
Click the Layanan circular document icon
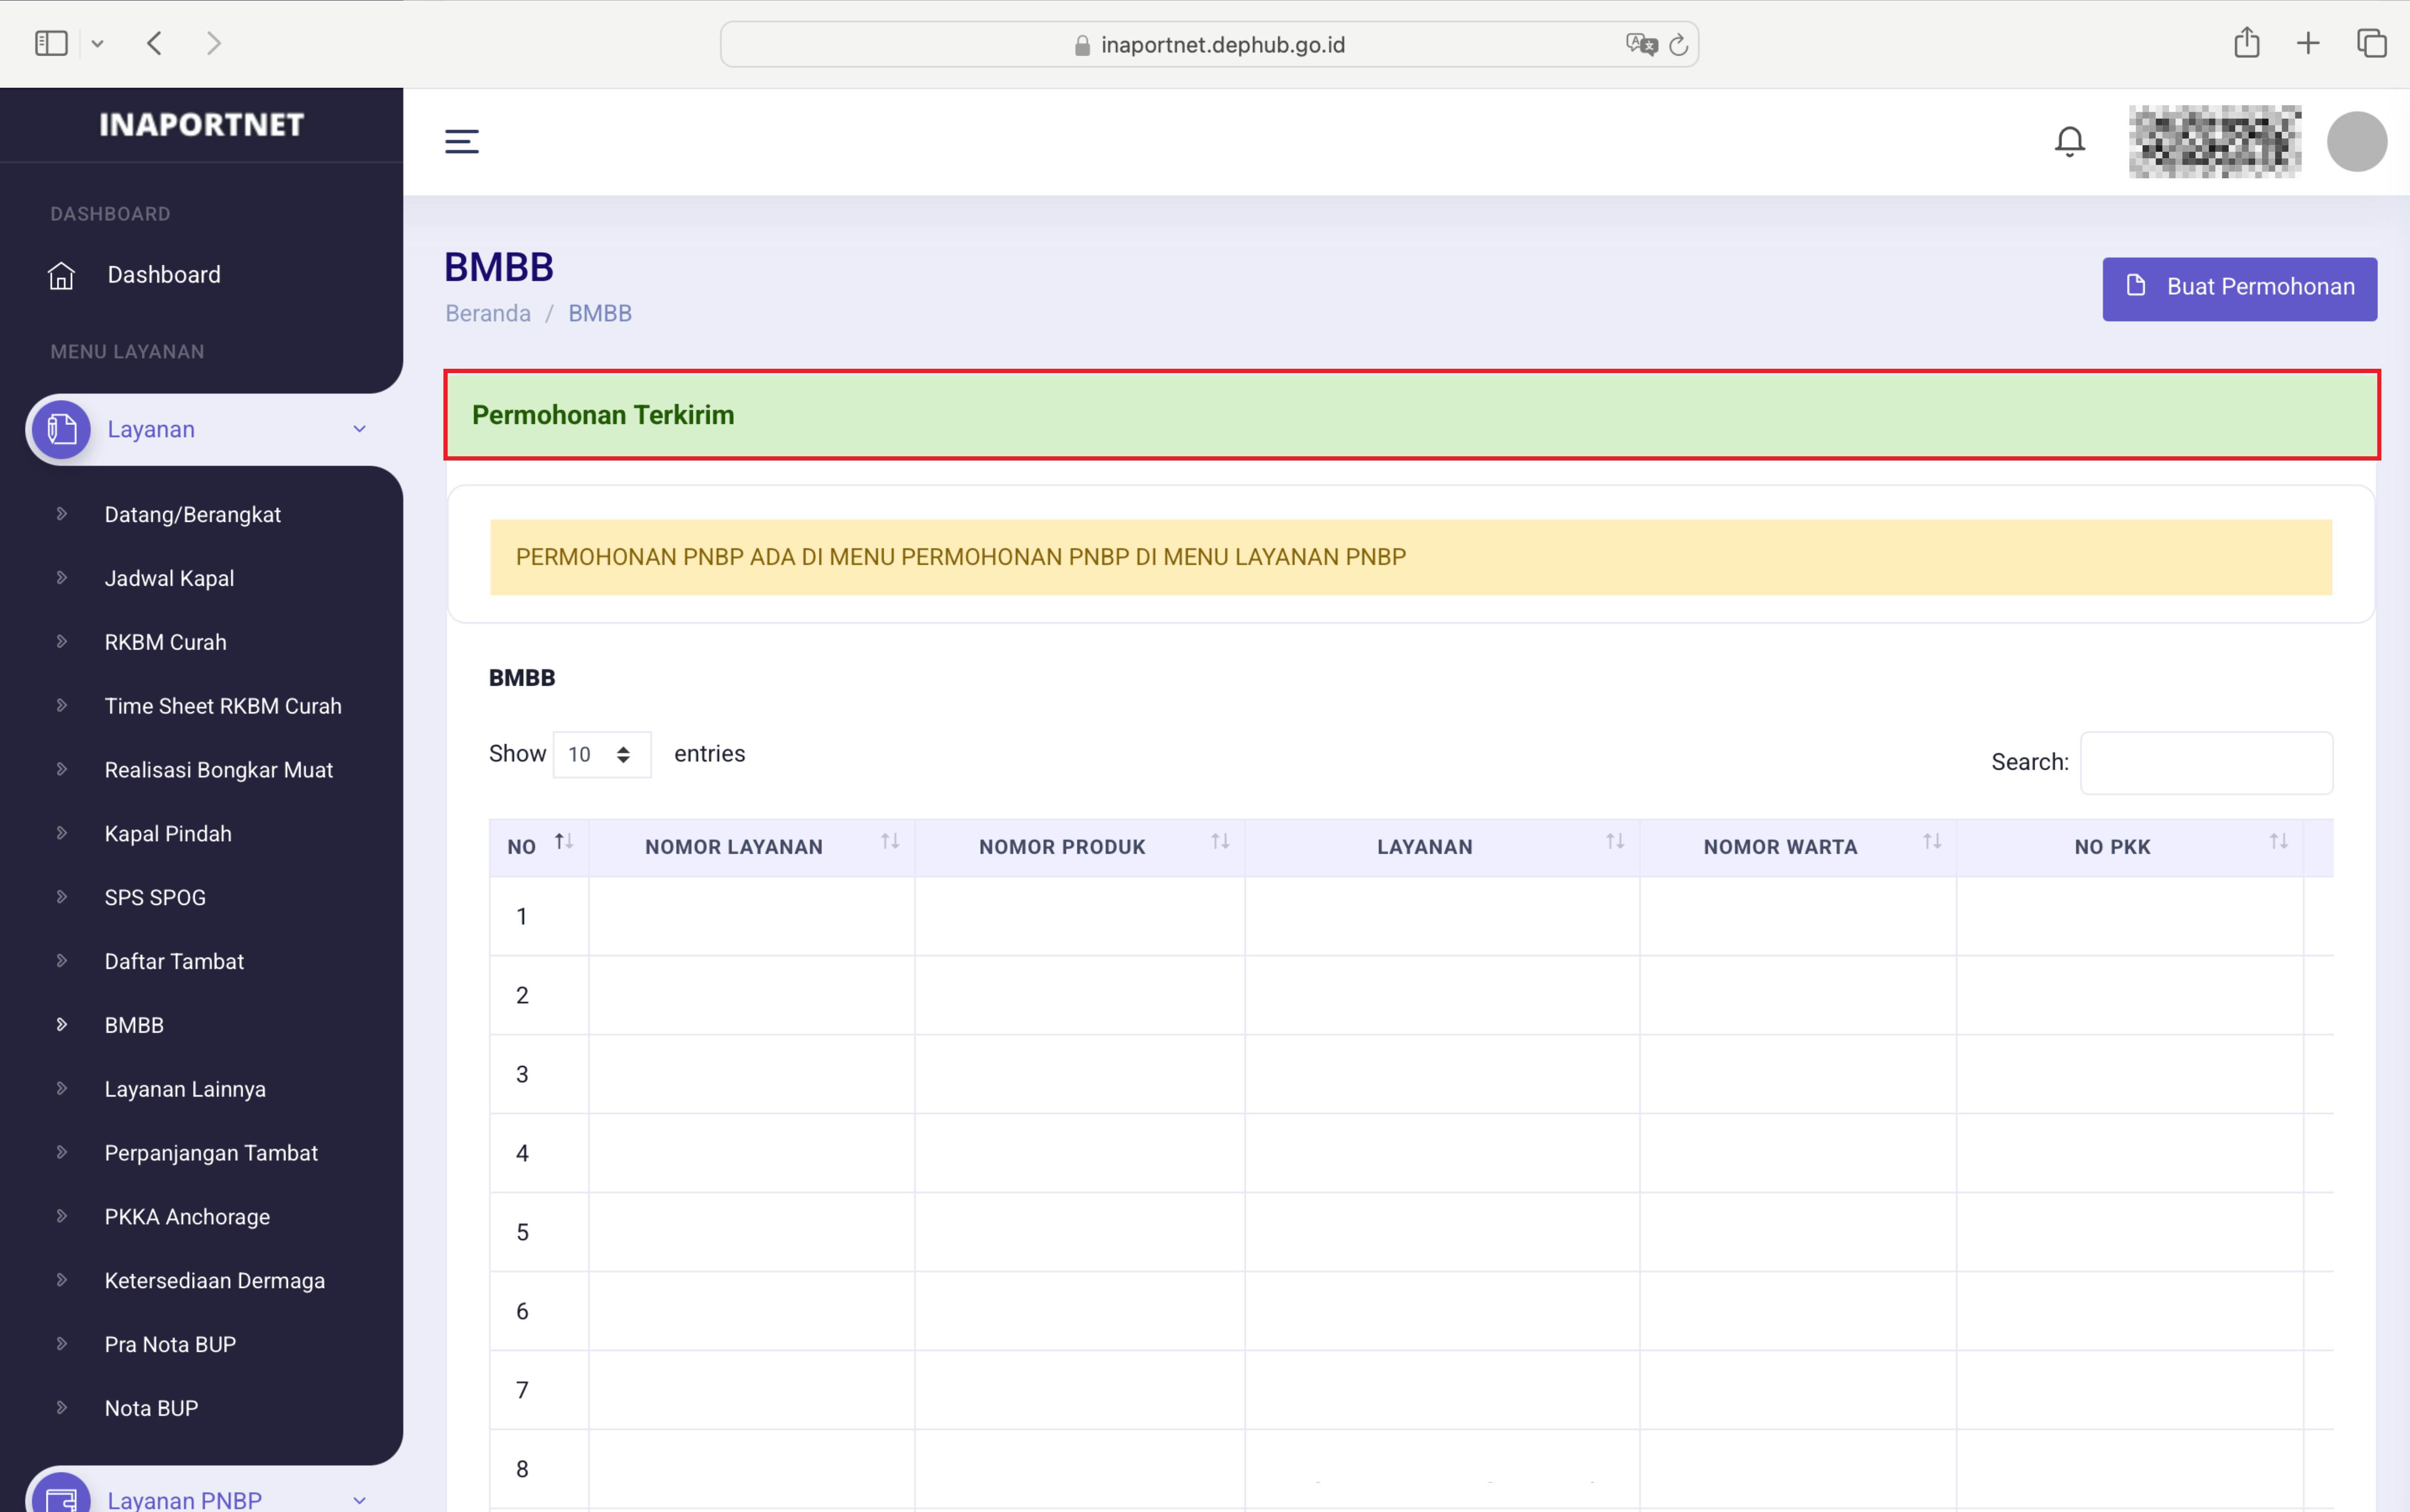click(61, 430)
